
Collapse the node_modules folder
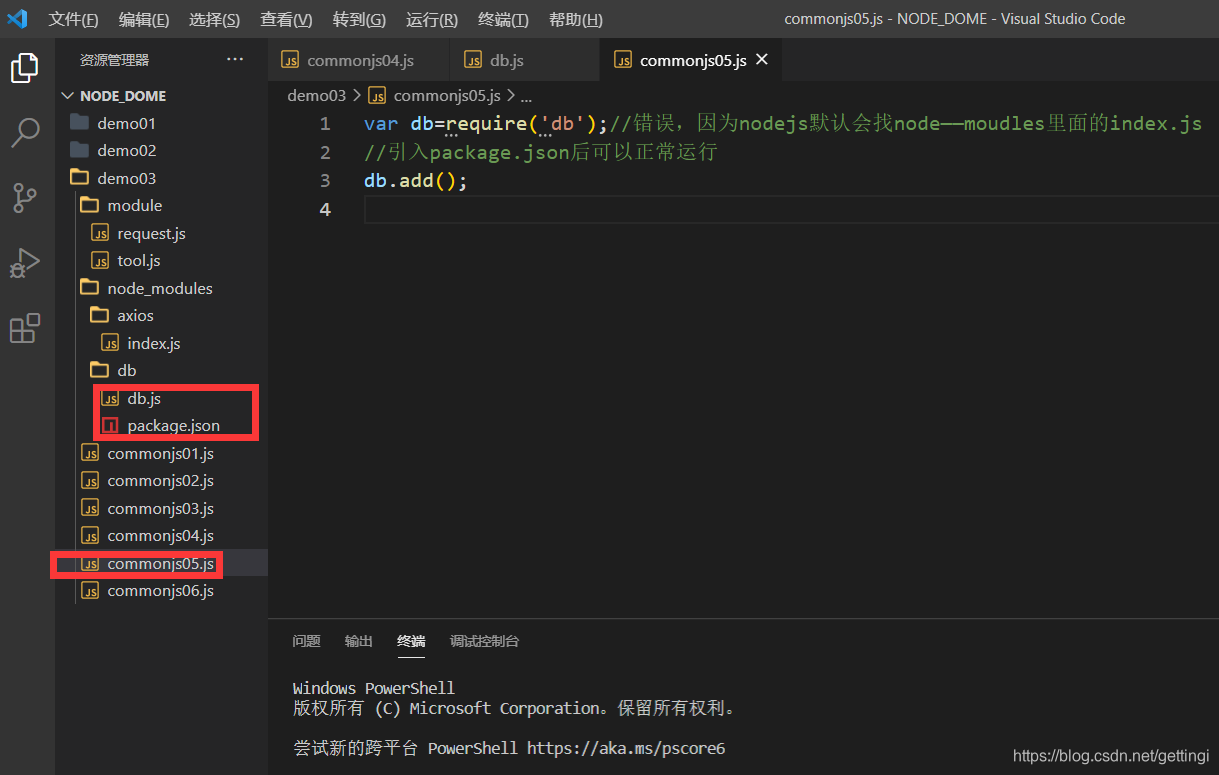click(x=161, y=288)
